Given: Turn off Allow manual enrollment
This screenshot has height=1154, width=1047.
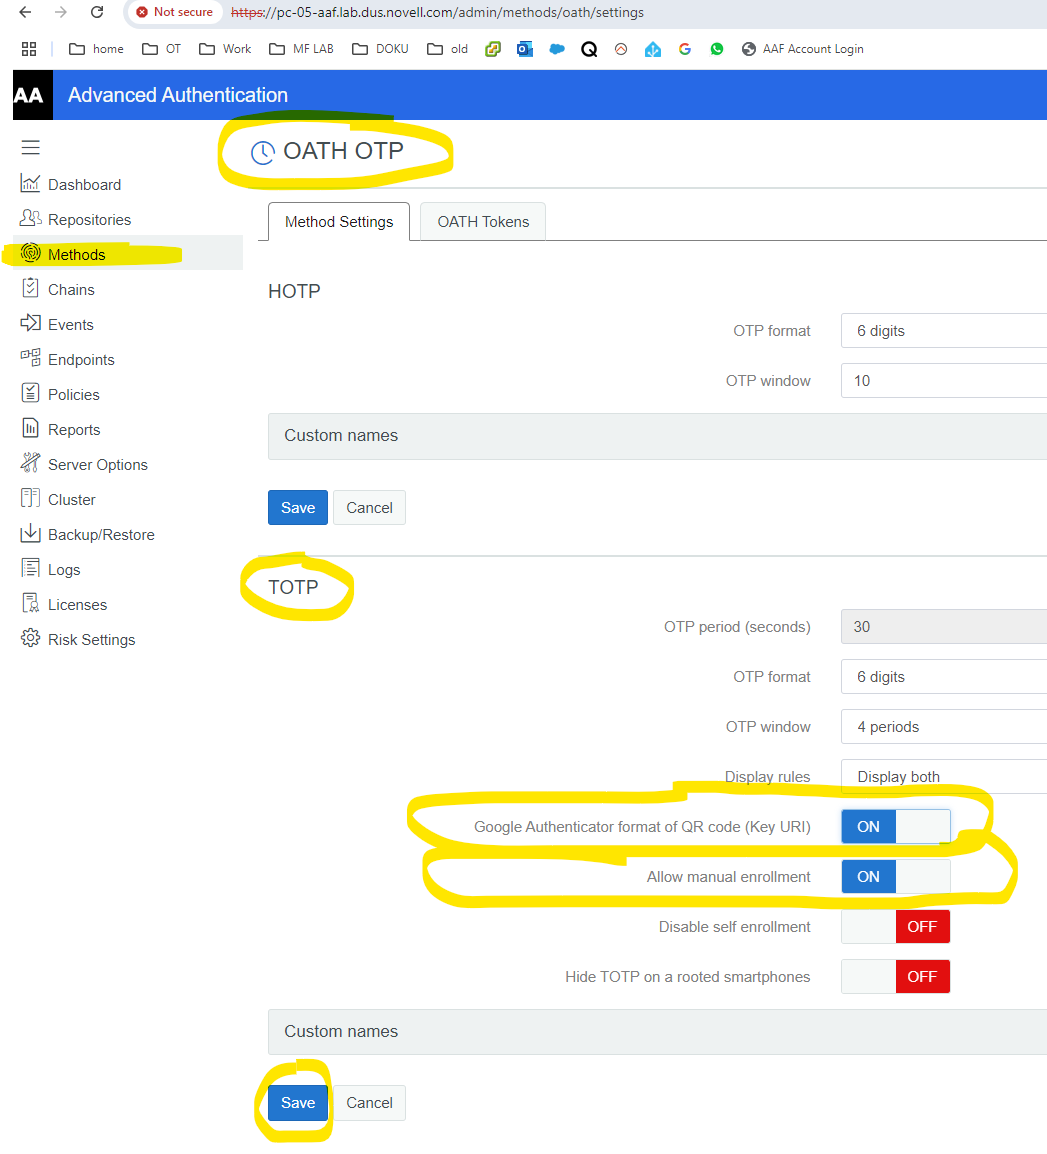Looking at the screenshot, I should [895, 876].
